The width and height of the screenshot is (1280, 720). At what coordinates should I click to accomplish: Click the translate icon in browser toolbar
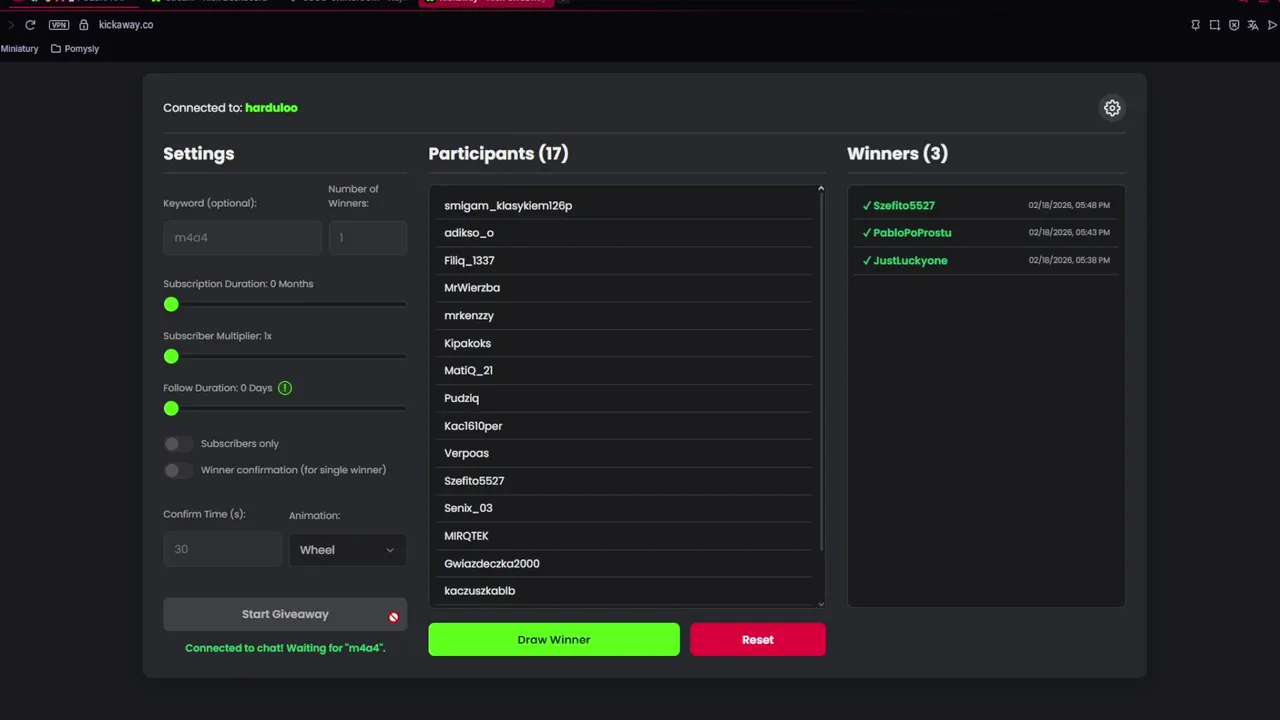(1253, 25)
